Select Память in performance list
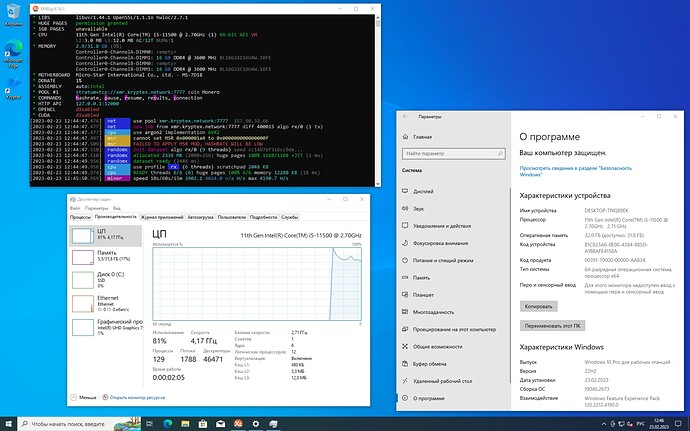The image size is (690, 431). (106, 257)
